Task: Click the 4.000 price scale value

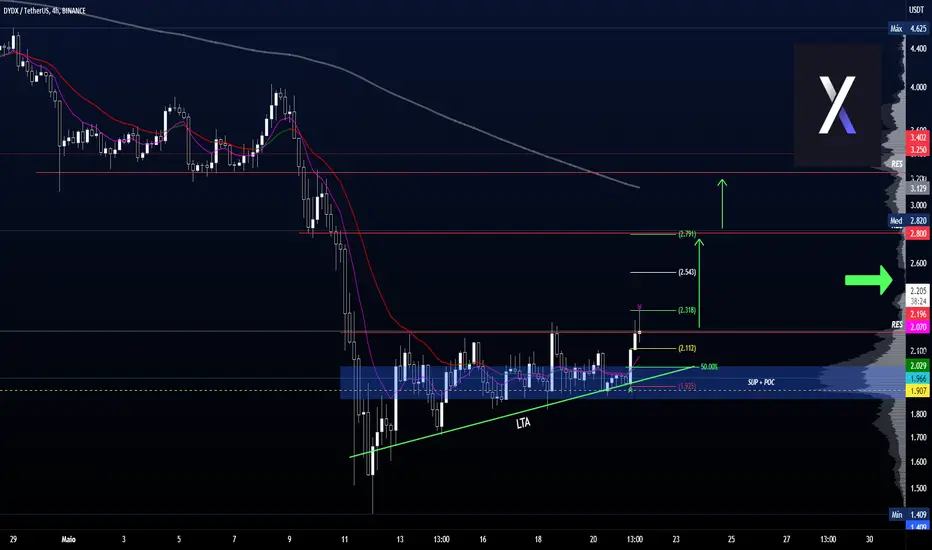Action: [918, 87]
